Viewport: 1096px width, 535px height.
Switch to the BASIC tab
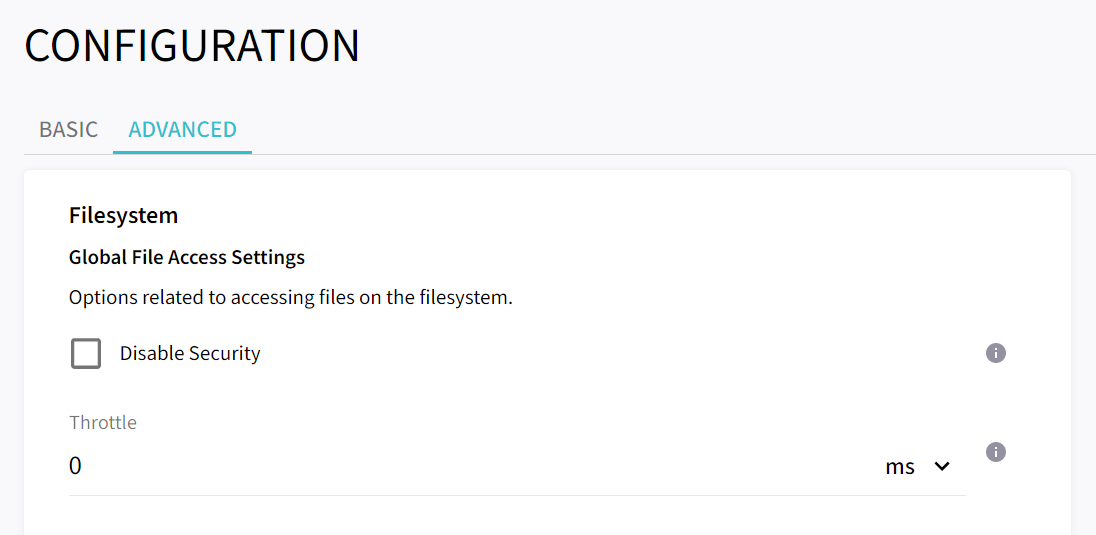[x=68, y=130]
